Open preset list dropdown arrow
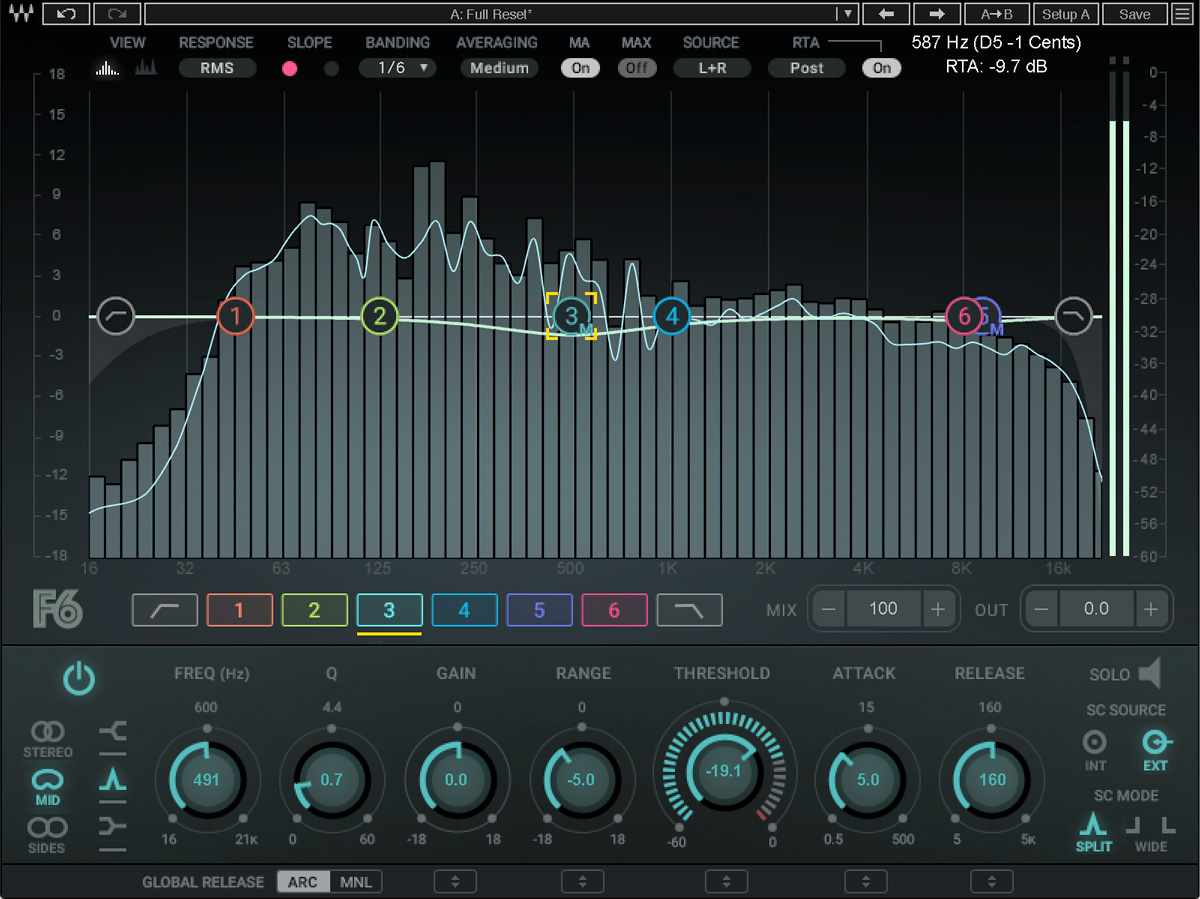 tap(847, 14)
